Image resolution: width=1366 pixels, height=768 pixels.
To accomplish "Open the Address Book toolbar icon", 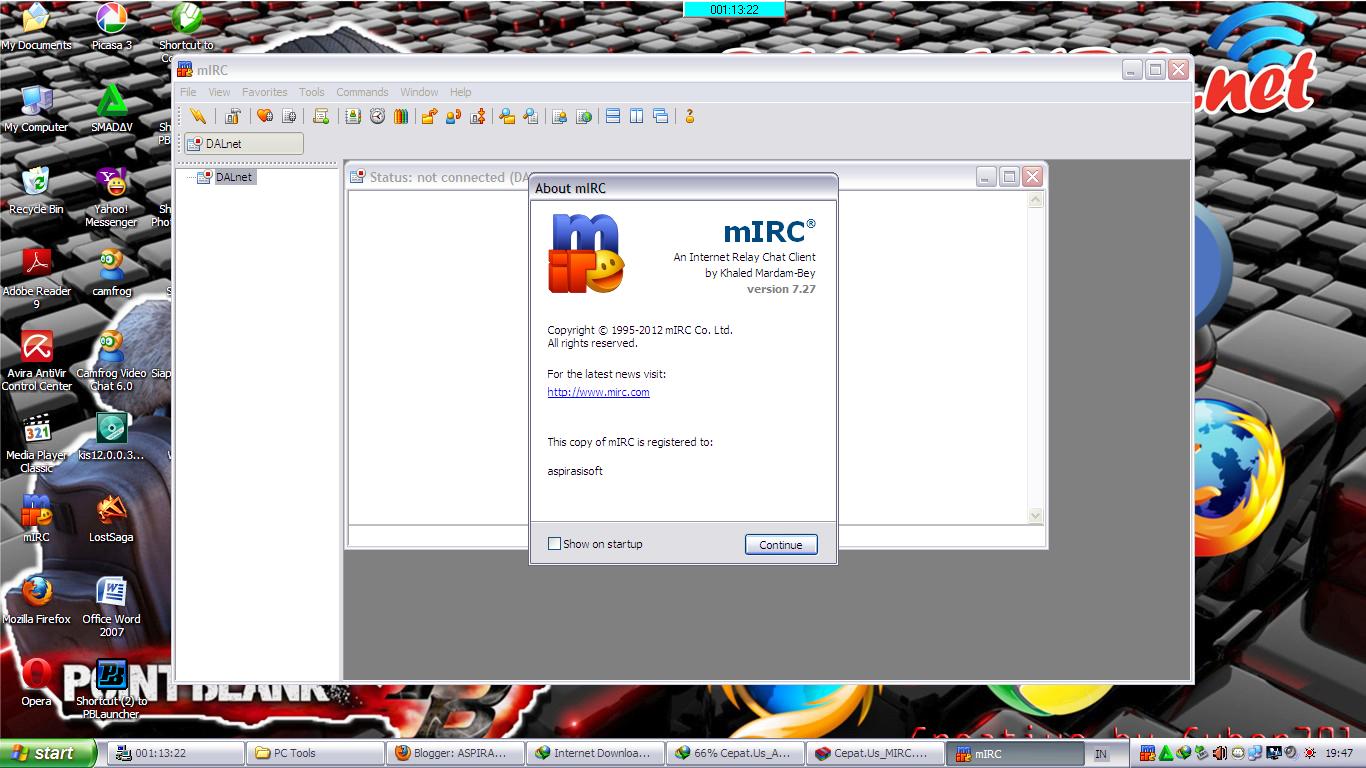I will 353,116.
